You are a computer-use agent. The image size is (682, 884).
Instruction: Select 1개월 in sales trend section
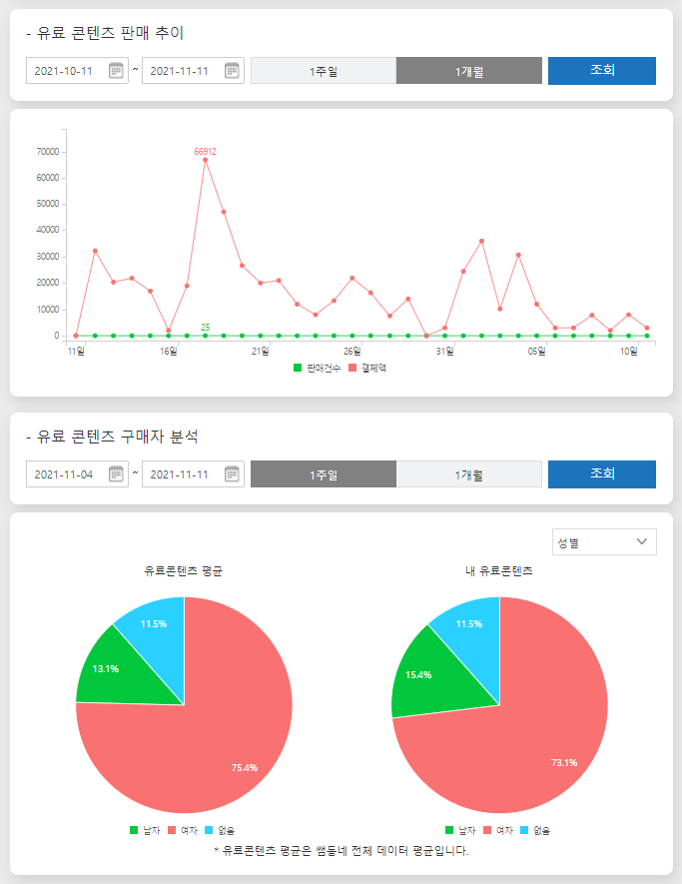click(x=469, y=71)
